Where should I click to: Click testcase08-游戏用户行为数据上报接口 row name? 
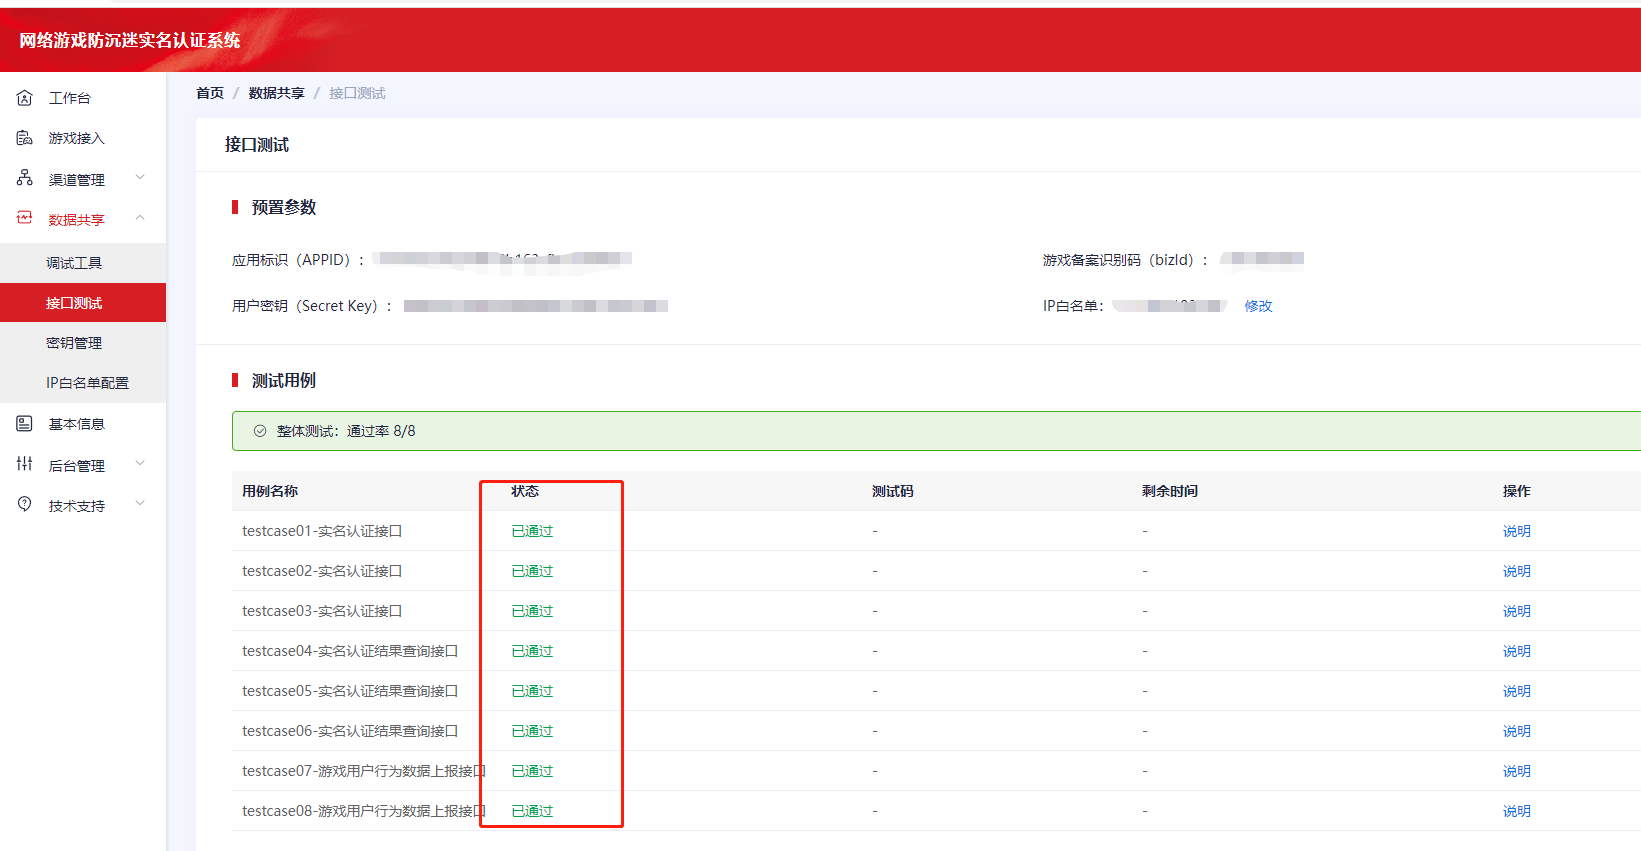[x=364, y=811]
